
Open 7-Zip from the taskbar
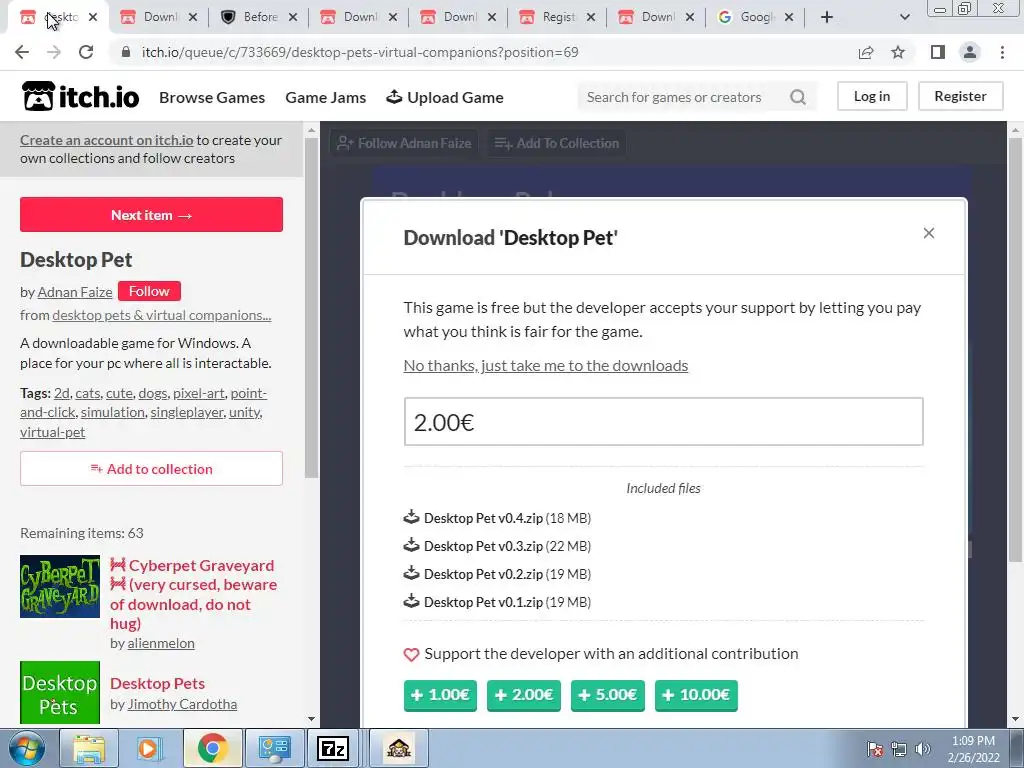tap(333, 748)
